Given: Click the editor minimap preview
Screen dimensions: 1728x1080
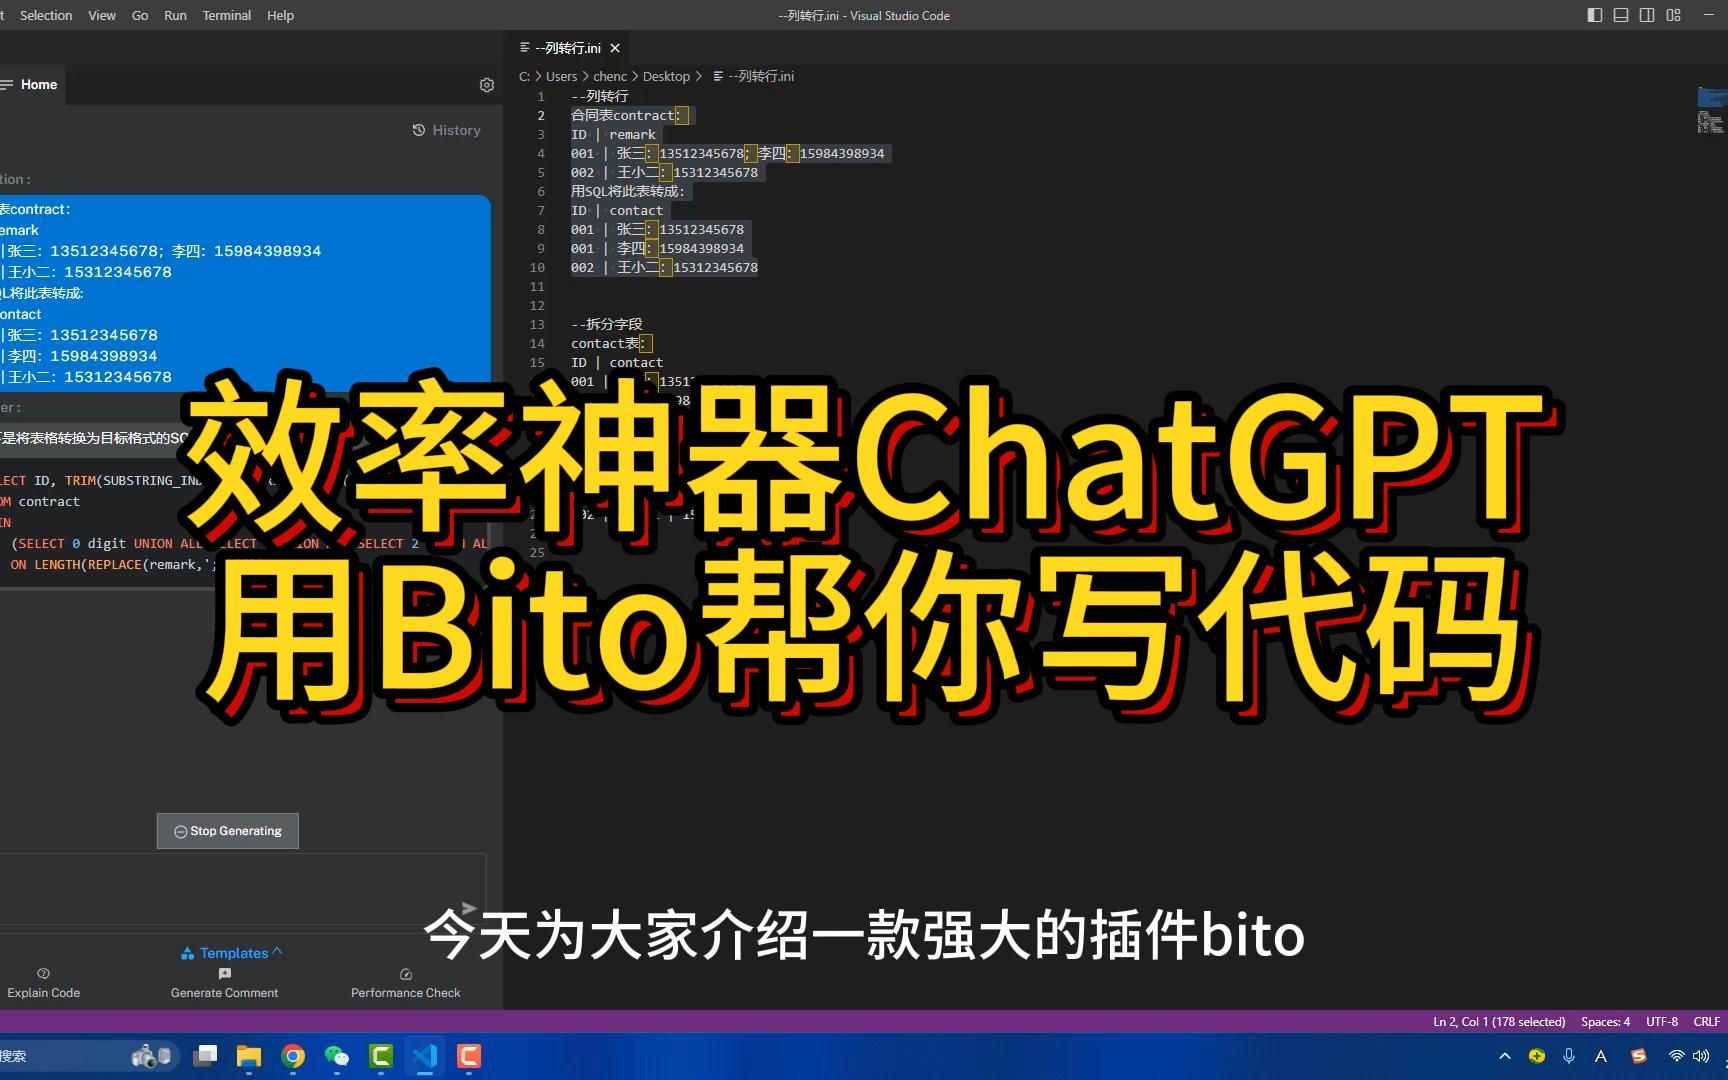Looking at the screenshot, I should click(1711, 110).
